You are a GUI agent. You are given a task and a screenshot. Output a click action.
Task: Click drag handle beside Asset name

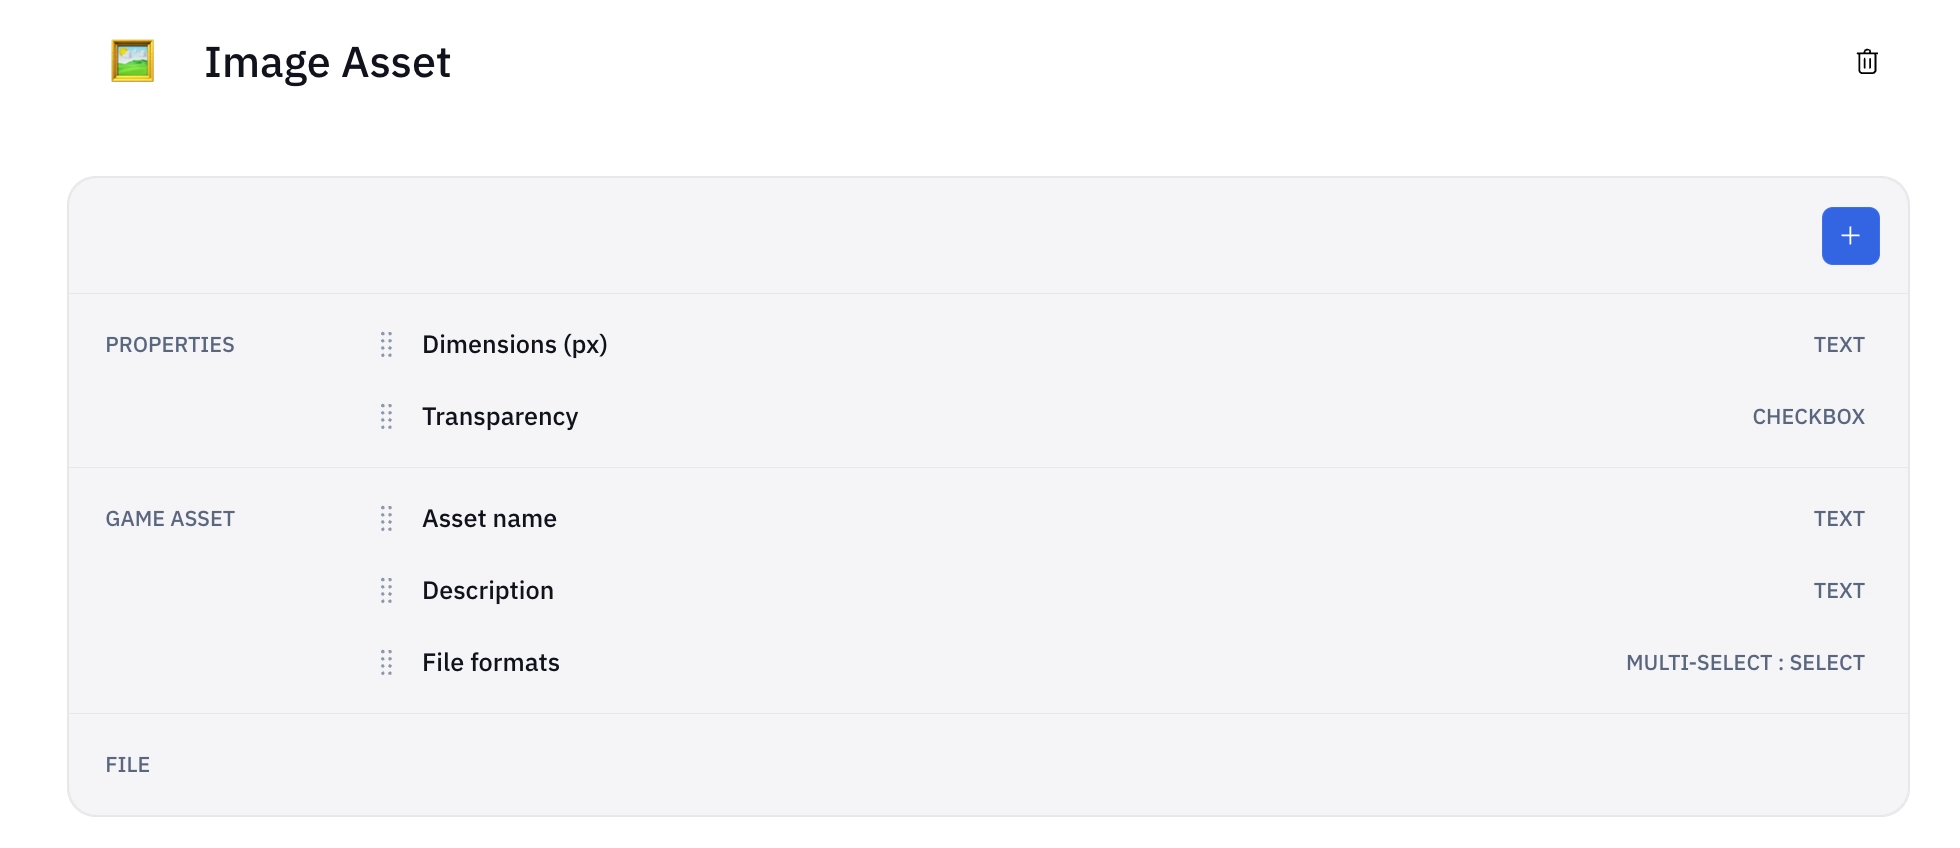(386, 519)
